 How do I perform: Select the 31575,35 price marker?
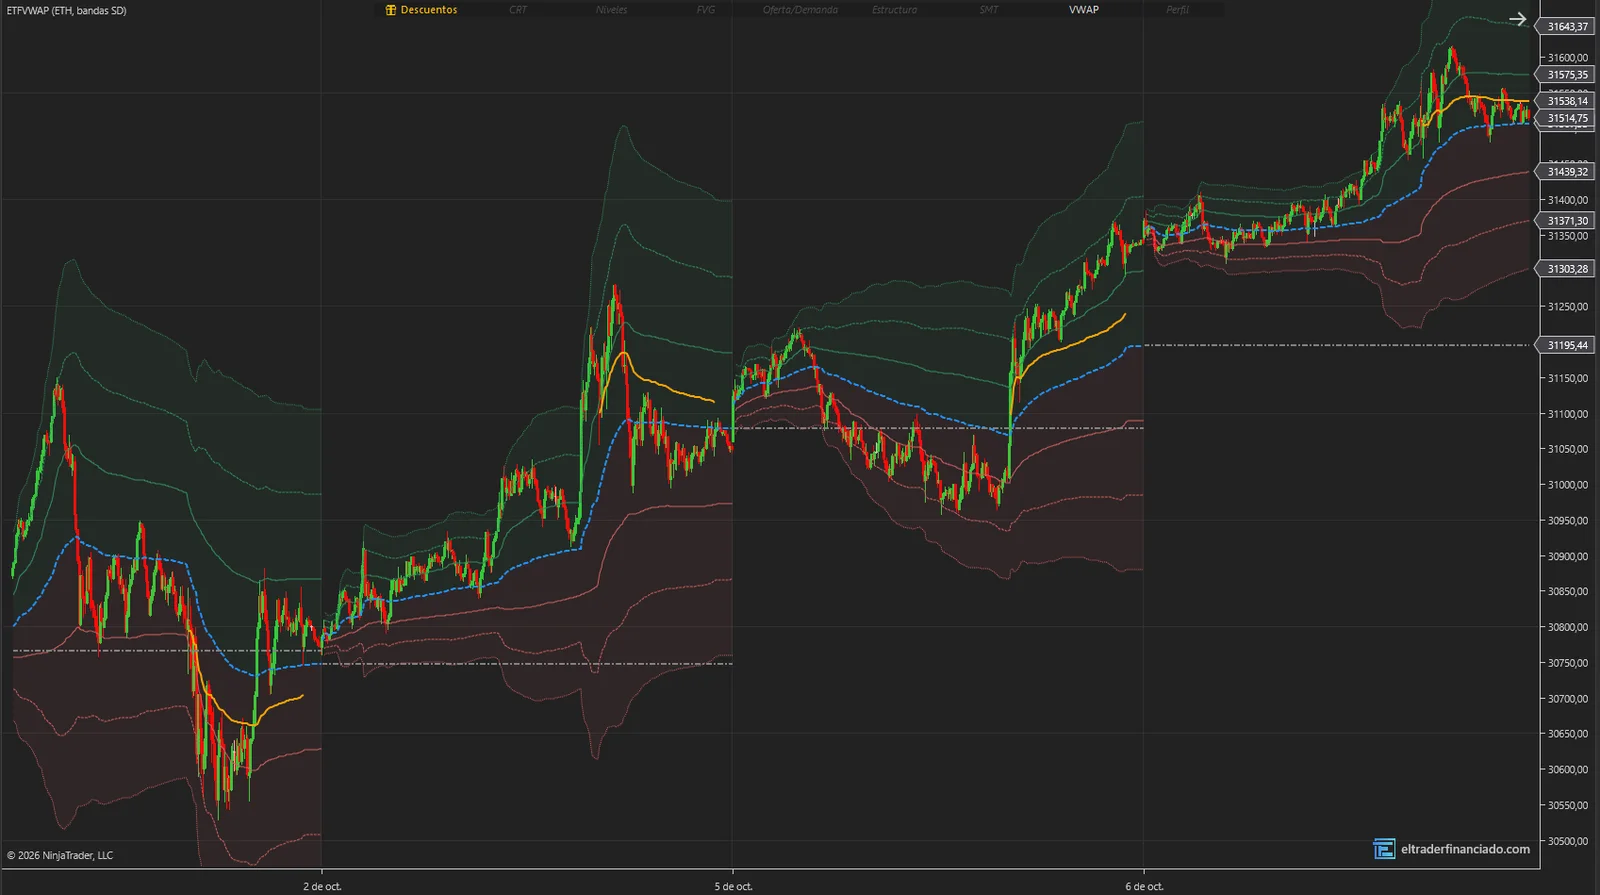click(x=1566, y=75)
